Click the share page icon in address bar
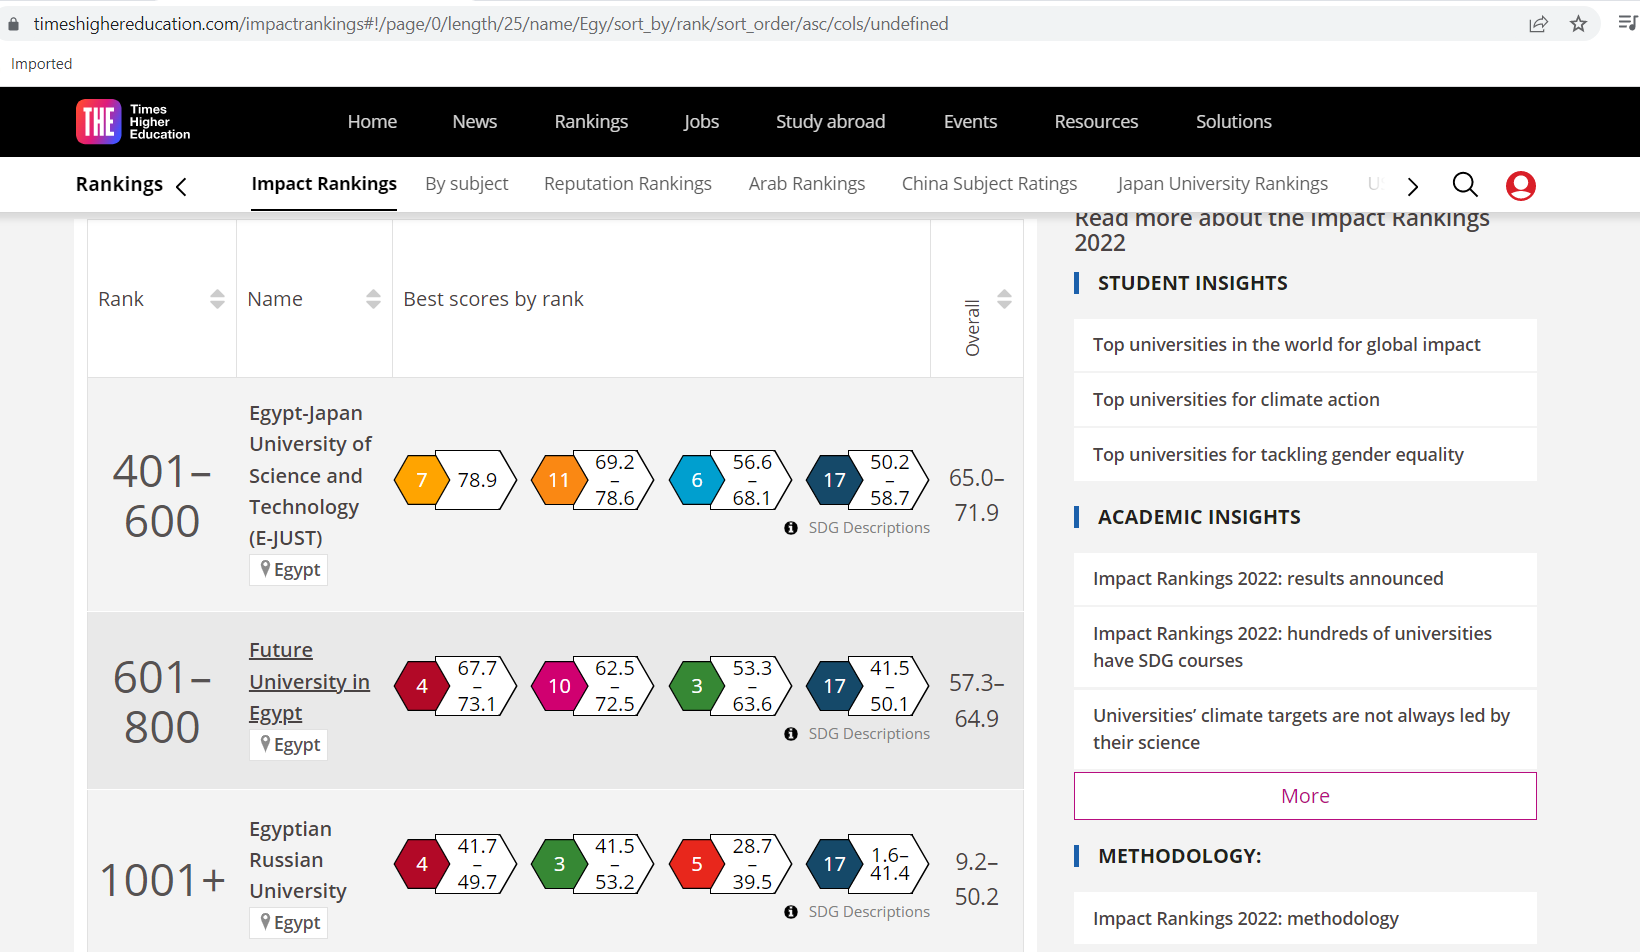 pos(1538,24)
